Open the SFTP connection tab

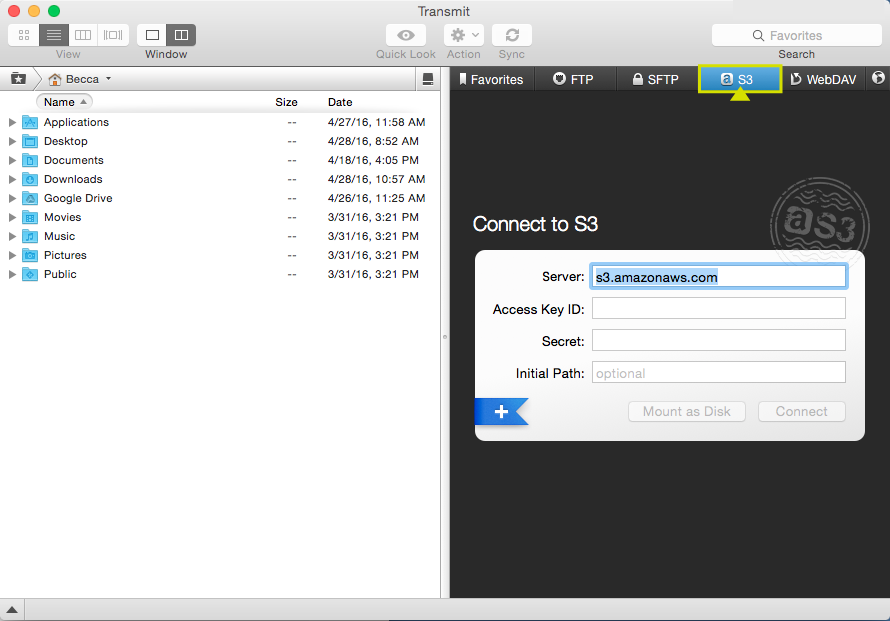pyautogui.click(x=656, y=79)
